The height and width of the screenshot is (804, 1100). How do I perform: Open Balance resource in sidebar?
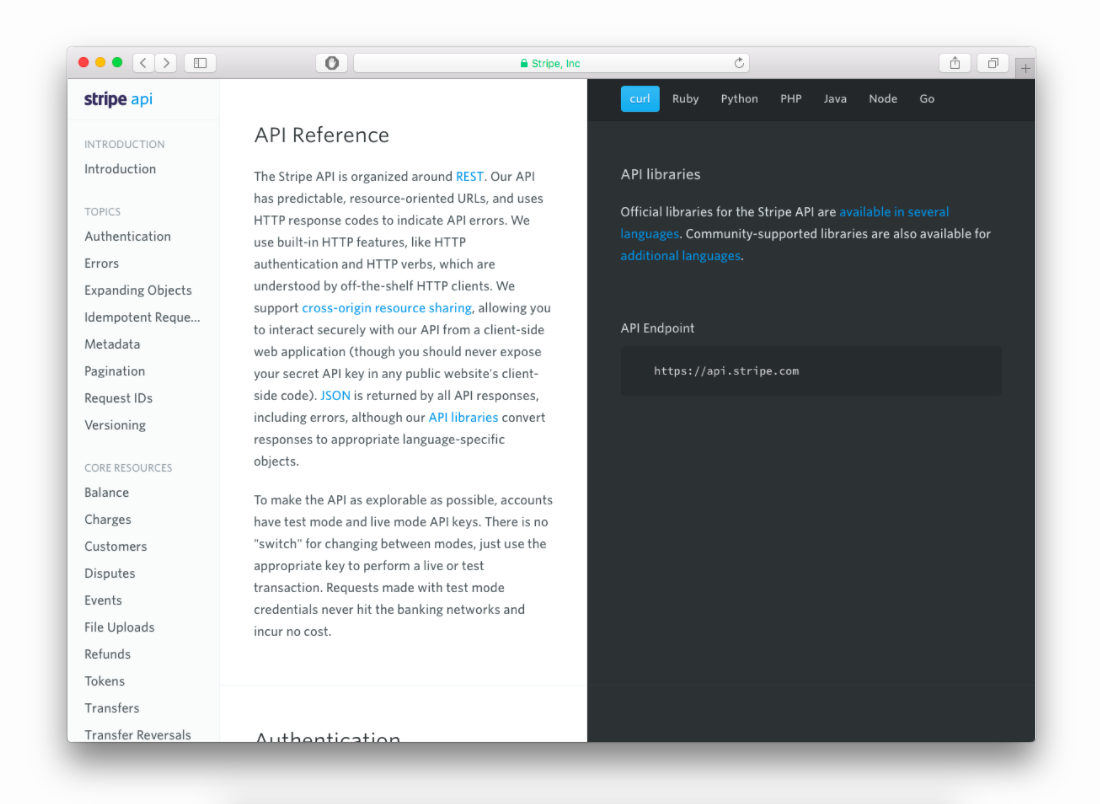point(107,493)
